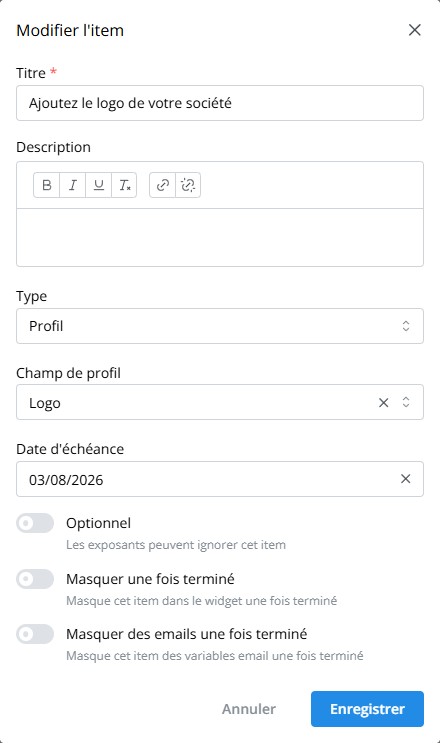Click the Masquer une fois terminé label
This screenshot has height=743, width=440.
150,579
